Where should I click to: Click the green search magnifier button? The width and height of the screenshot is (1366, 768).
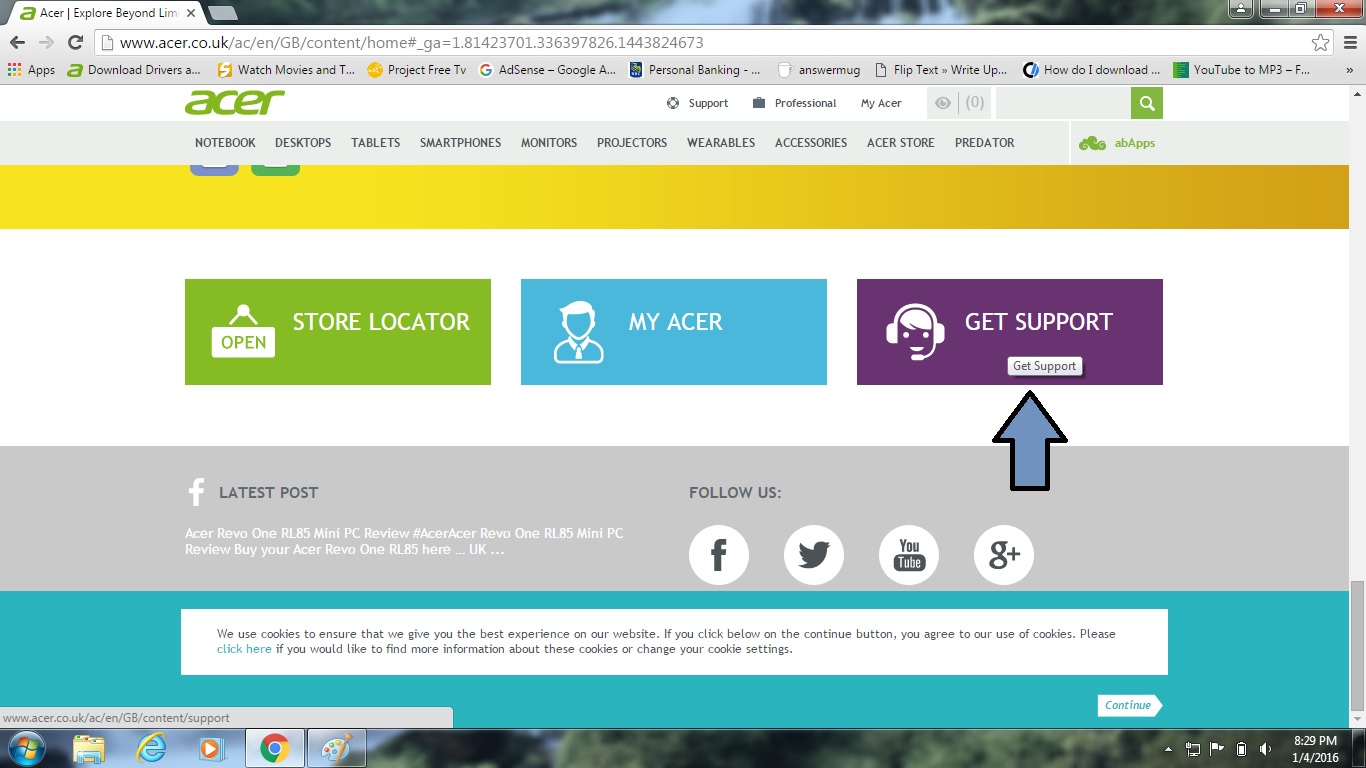click(x=1147, y=103)
